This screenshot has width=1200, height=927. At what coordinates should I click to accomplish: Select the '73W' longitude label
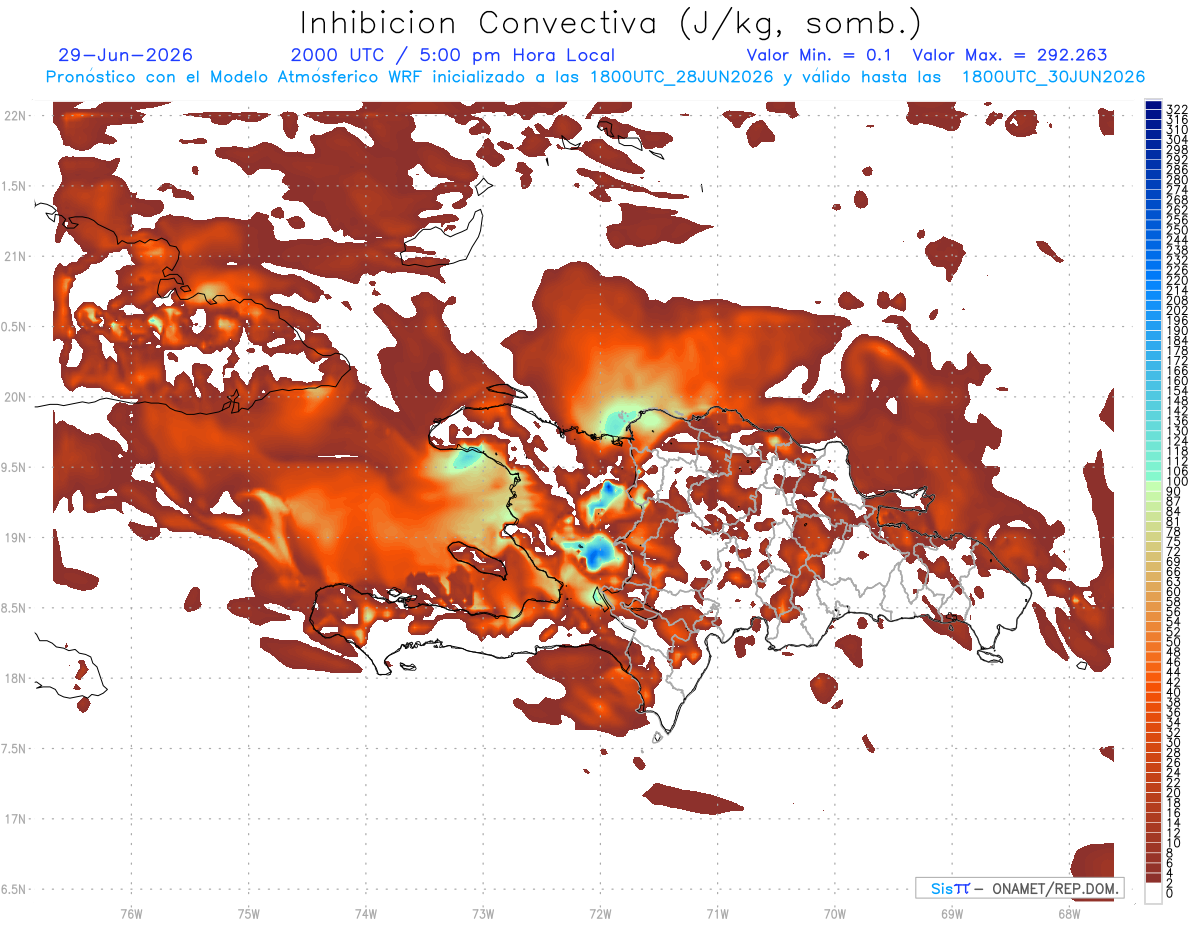483,913
